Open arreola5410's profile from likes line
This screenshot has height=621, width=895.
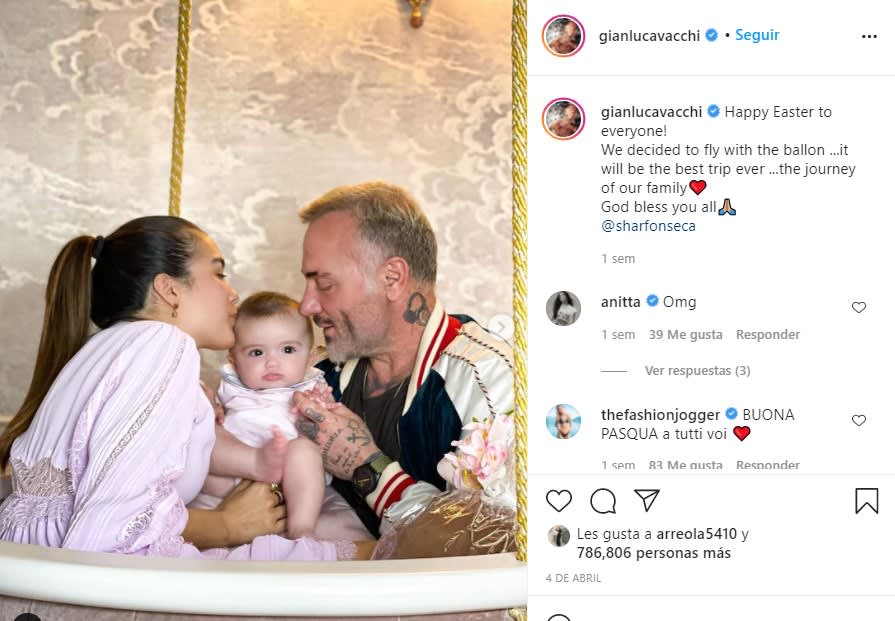pos(696,534)
